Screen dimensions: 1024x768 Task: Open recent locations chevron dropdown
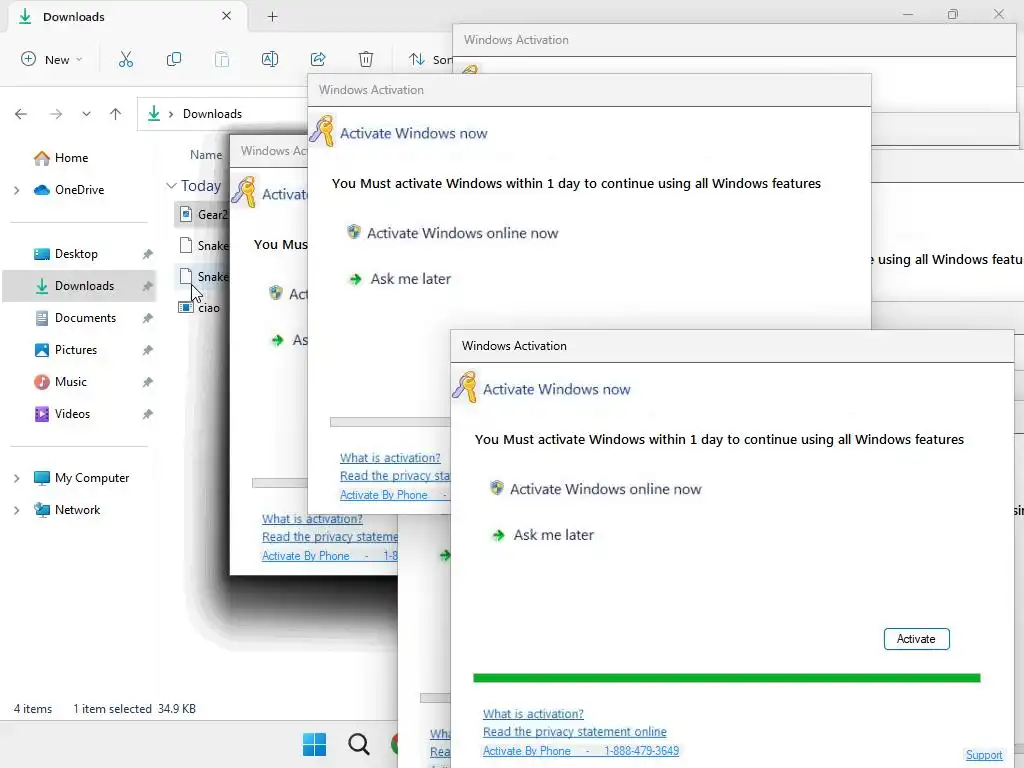(x=86, y=114)
